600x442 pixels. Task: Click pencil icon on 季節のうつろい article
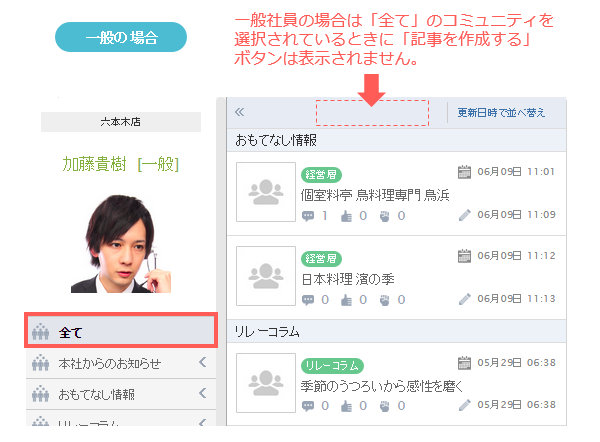point(465,405)
